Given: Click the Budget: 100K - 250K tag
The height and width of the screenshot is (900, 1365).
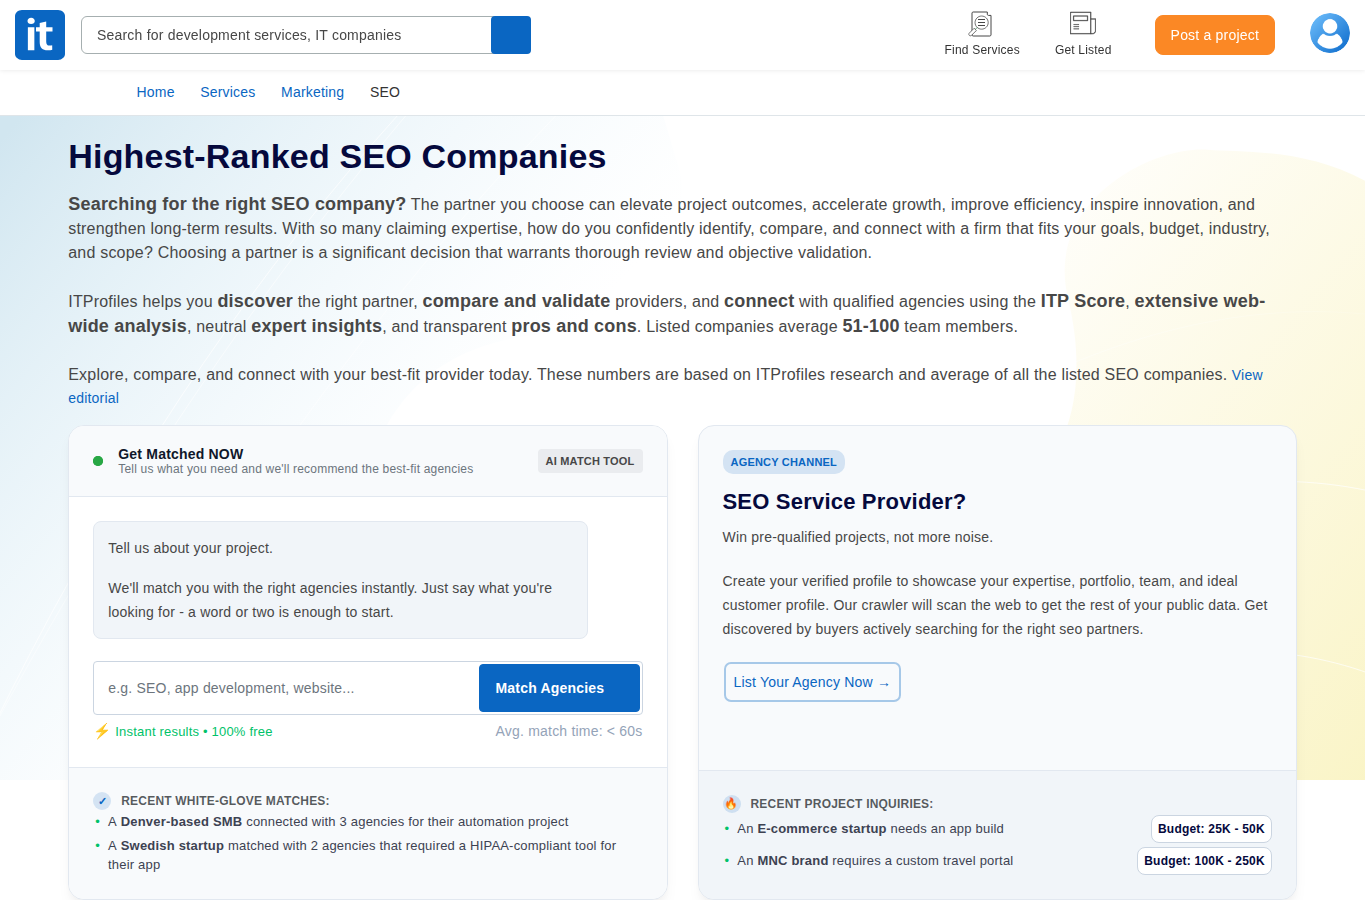Looking at the screenshot, I should (1204, 861).
